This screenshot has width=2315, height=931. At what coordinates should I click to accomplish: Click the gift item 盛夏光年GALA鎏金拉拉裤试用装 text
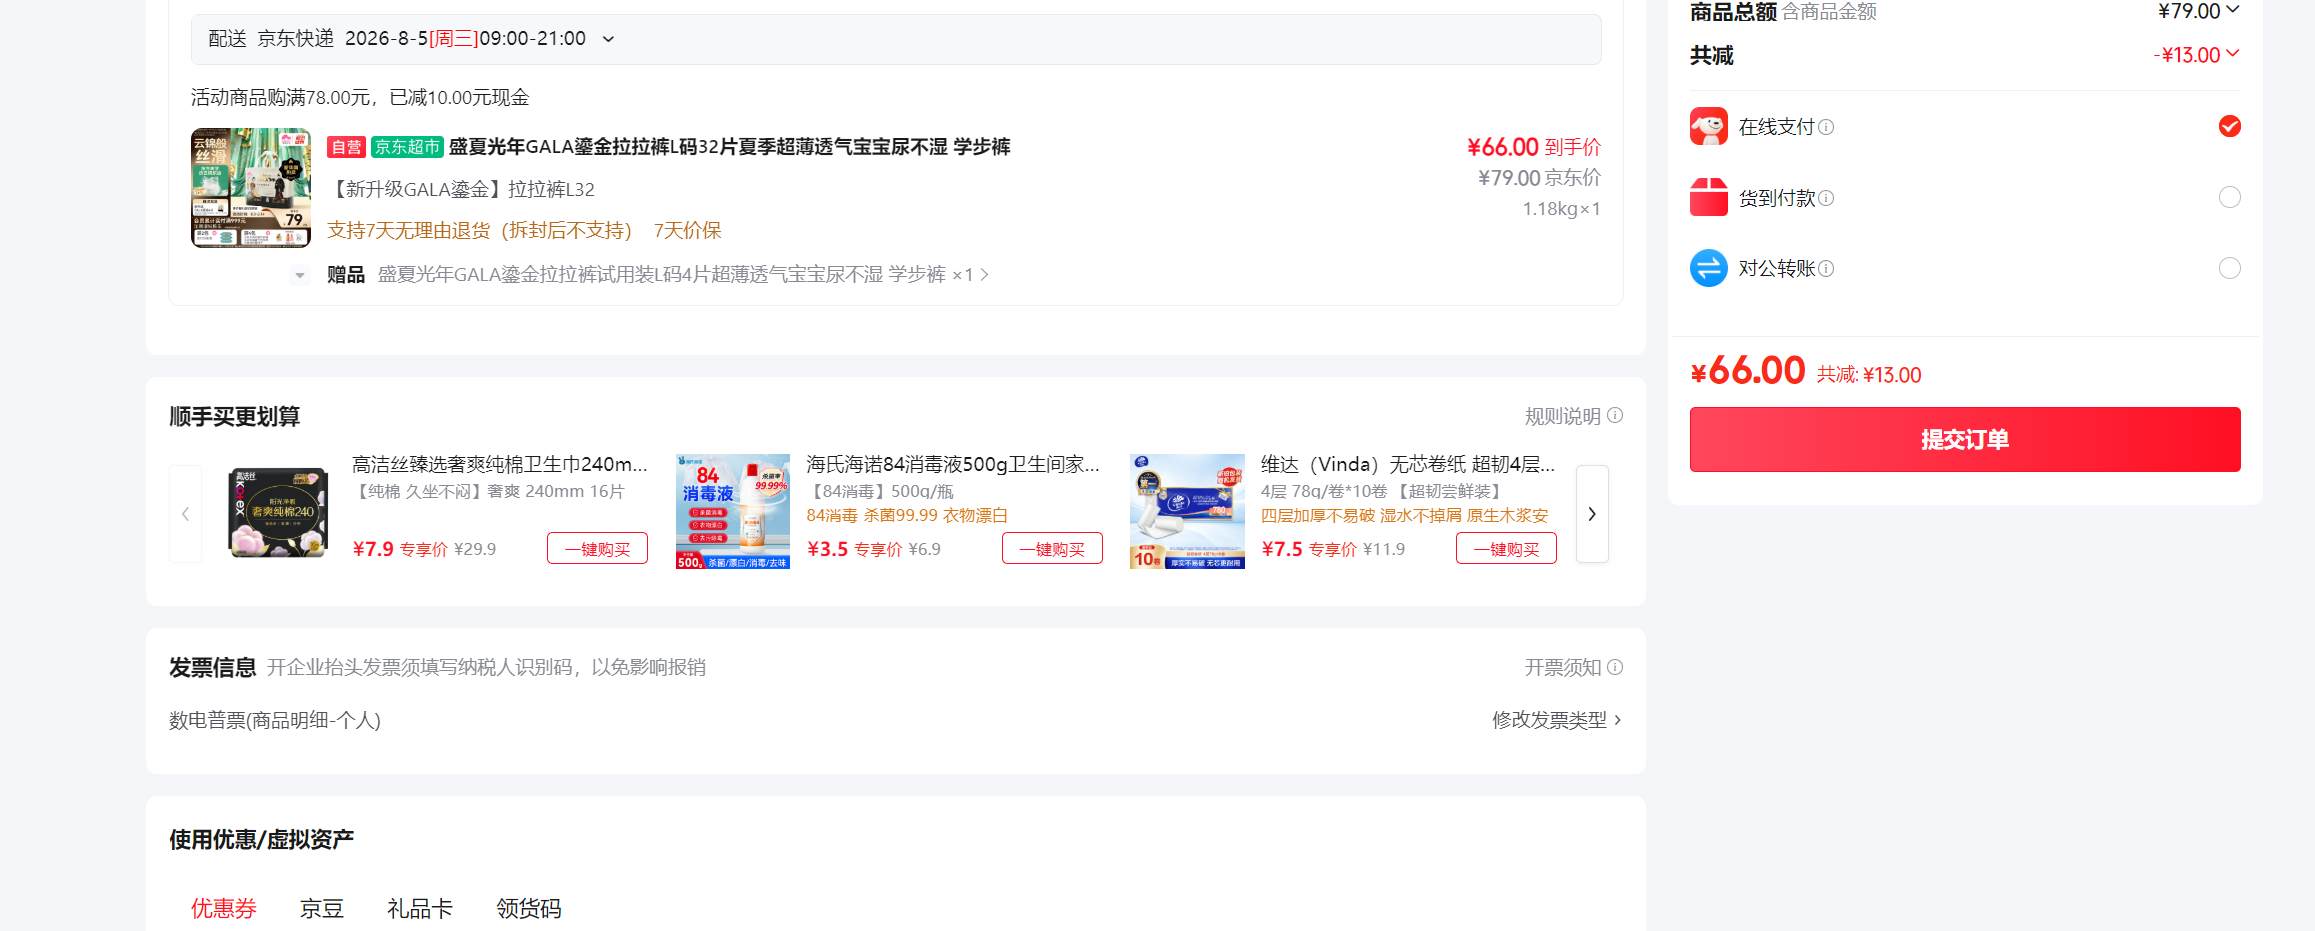(661, 275)
